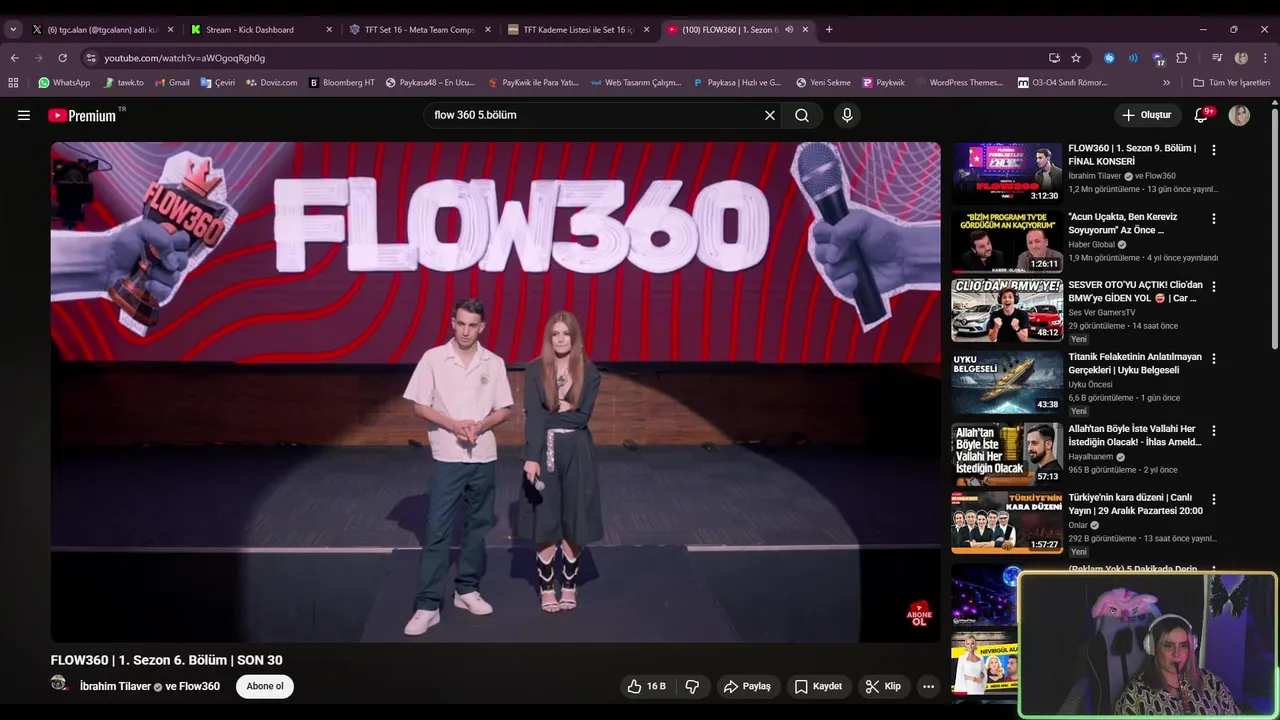
Task: Like the video (16 B)
Action: point(646,686)
